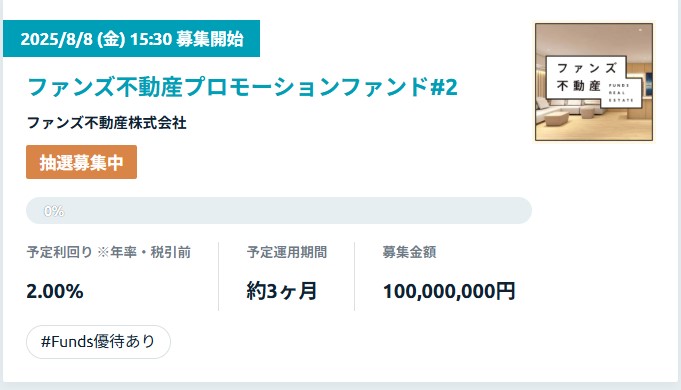Click the 予定利回り ※年率・税引前 label
681x390 pixels.
click(109, 252)
